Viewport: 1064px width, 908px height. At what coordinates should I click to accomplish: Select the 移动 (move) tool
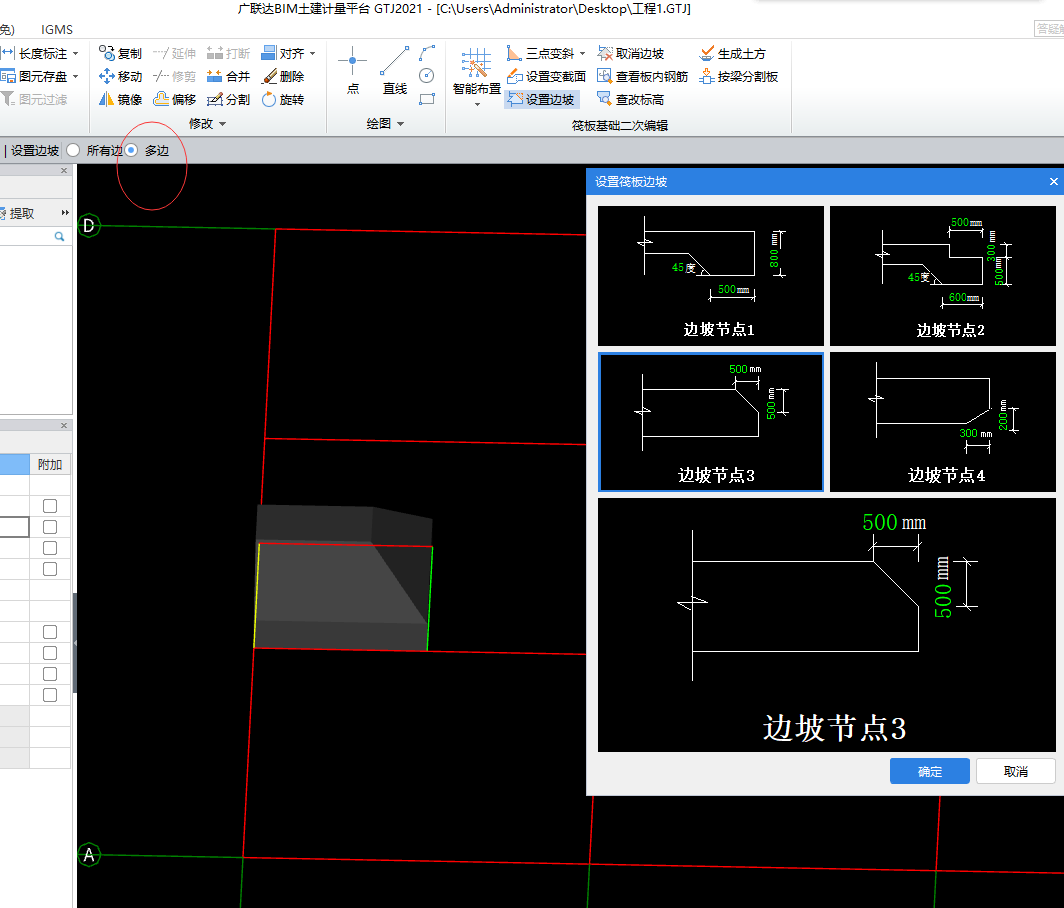pyautogui.click(x=119, y=77)
